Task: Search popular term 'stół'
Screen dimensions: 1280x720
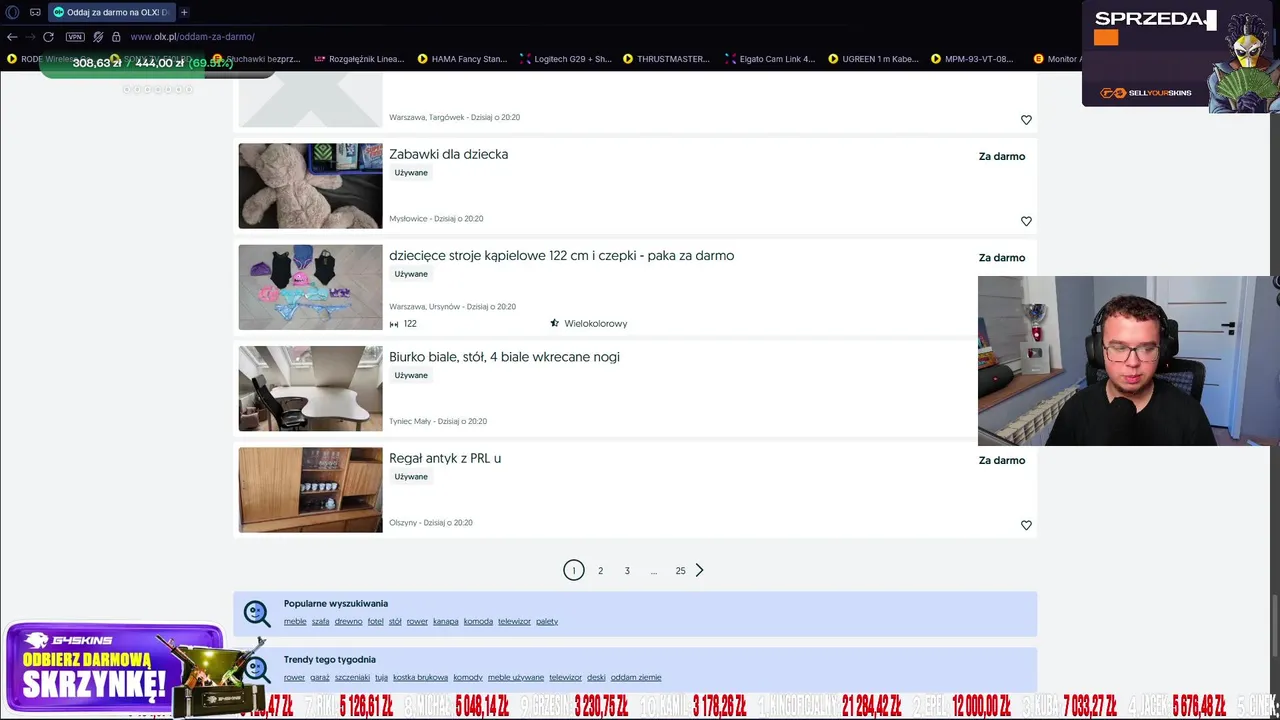Action: 395,621
